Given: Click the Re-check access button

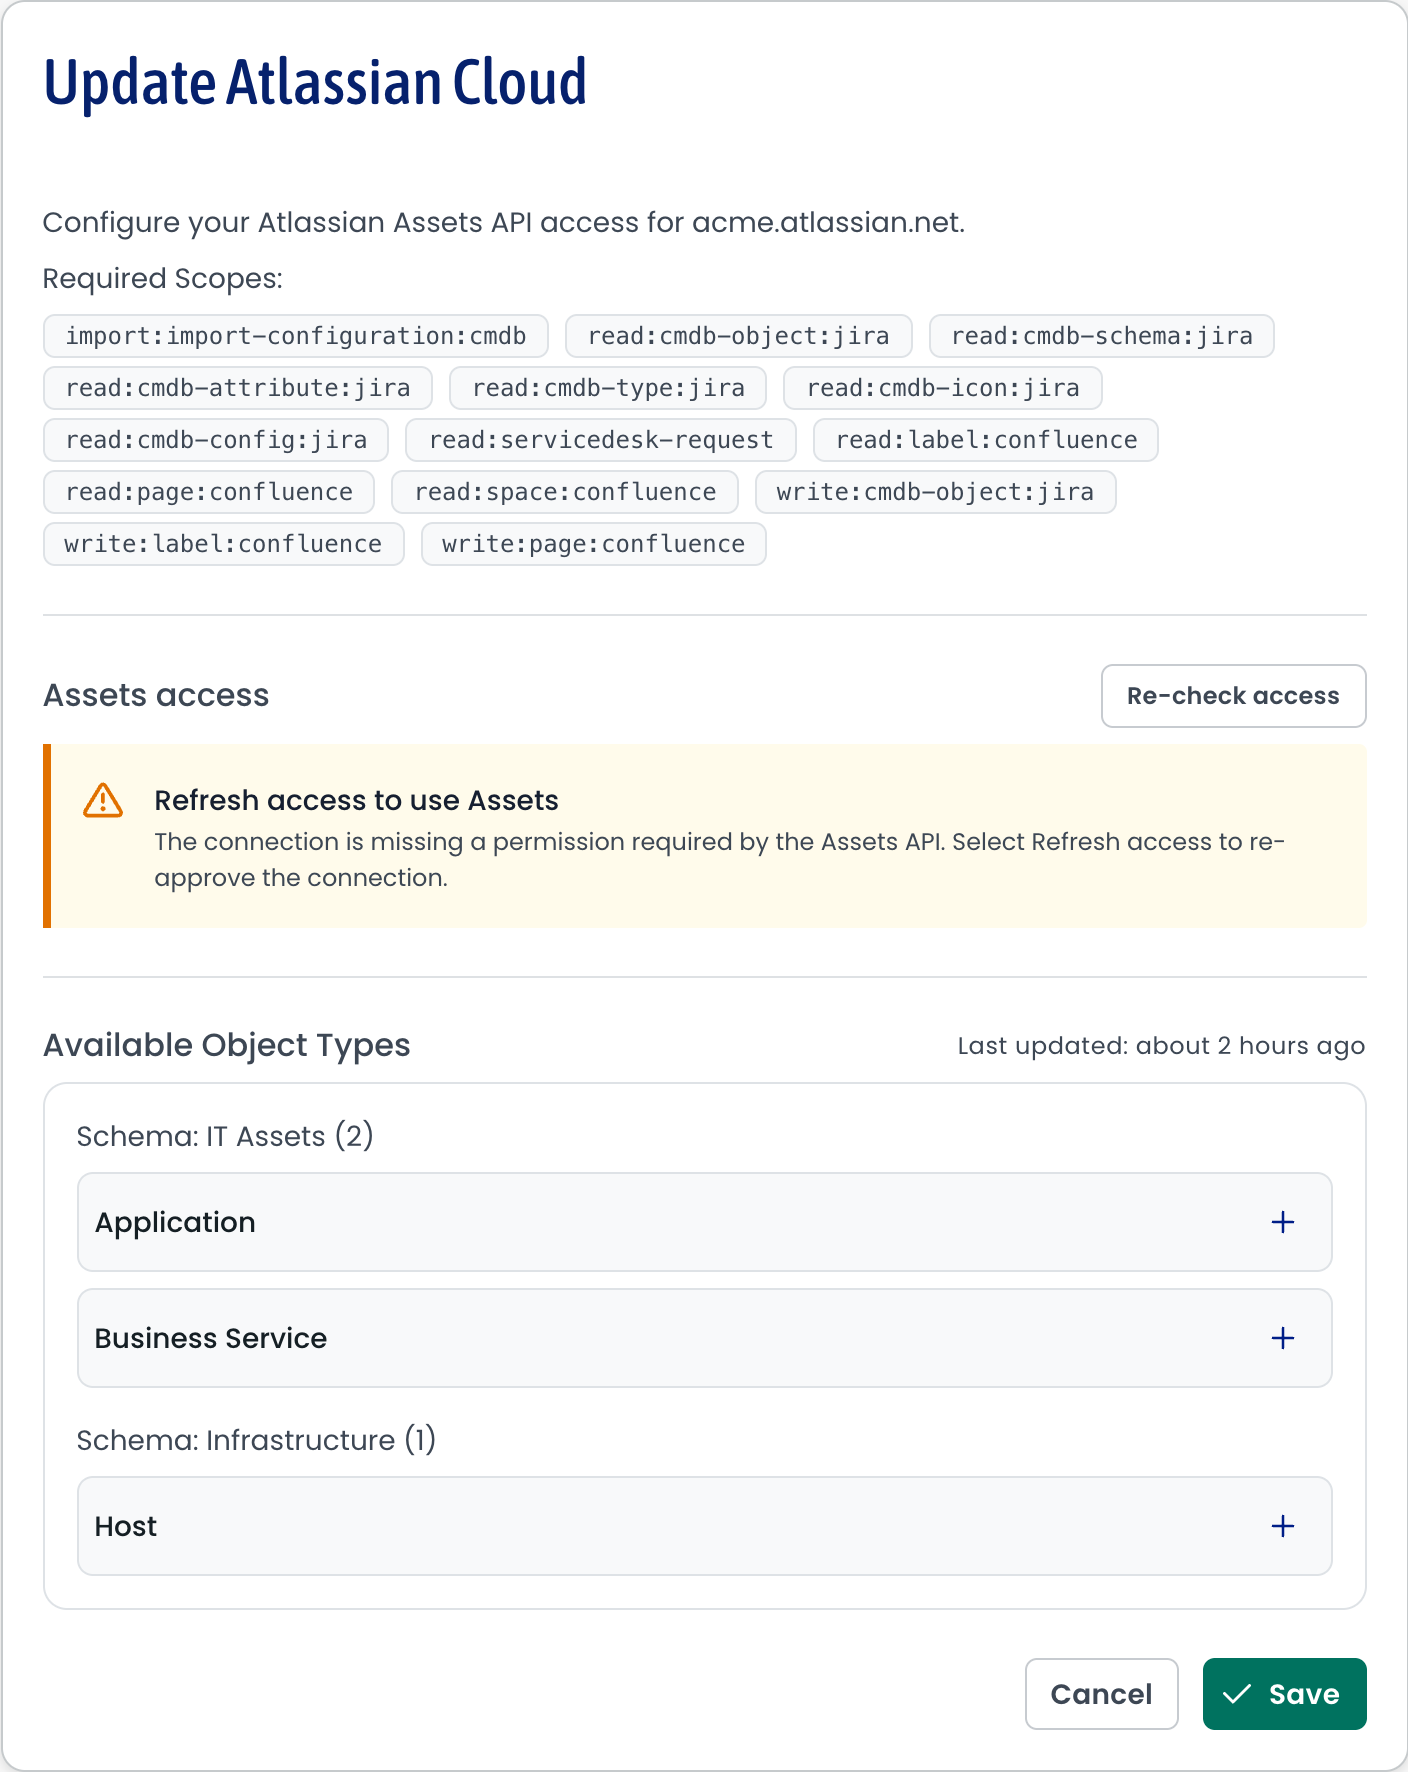Looking at the screenshot, I should click(x=1233, y=696).
